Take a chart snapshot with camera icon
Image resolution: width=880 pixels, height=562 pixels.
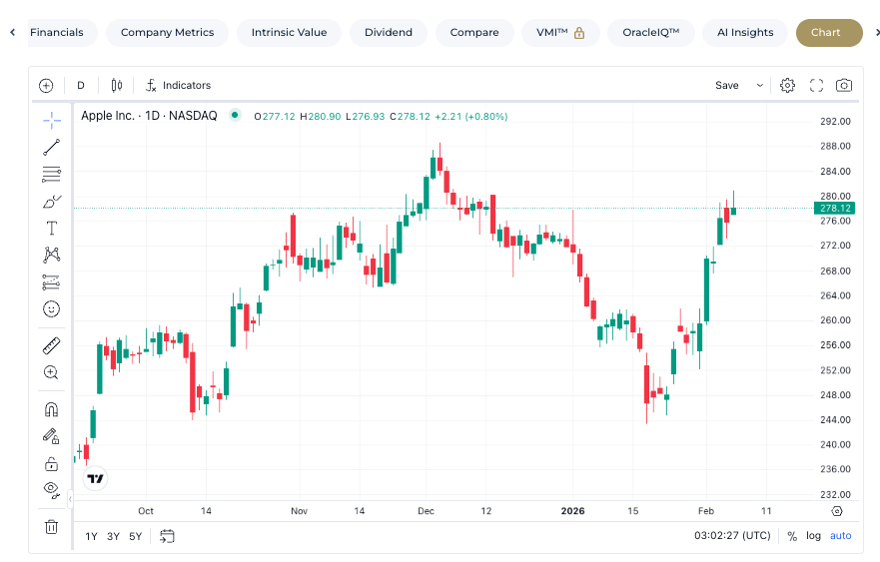pos(844,85)
